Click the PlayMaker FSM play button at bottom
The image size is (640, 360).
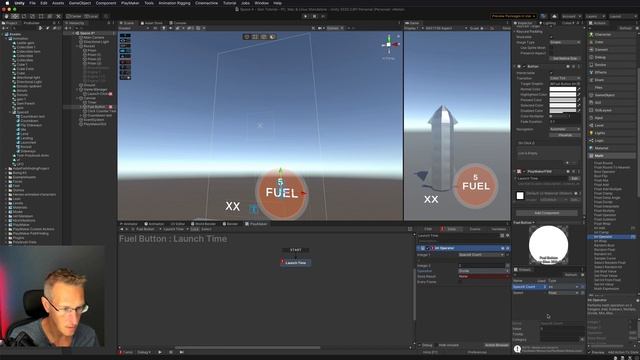point(160,352)
